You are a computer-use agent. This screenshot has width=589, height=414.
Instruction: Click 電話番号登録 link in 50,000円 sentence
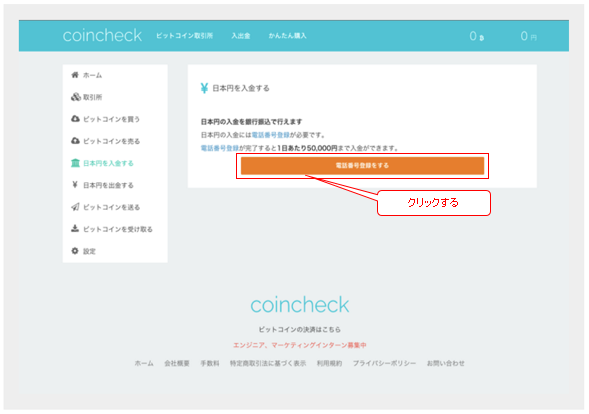pyautogui.click(x=220, y=148)
